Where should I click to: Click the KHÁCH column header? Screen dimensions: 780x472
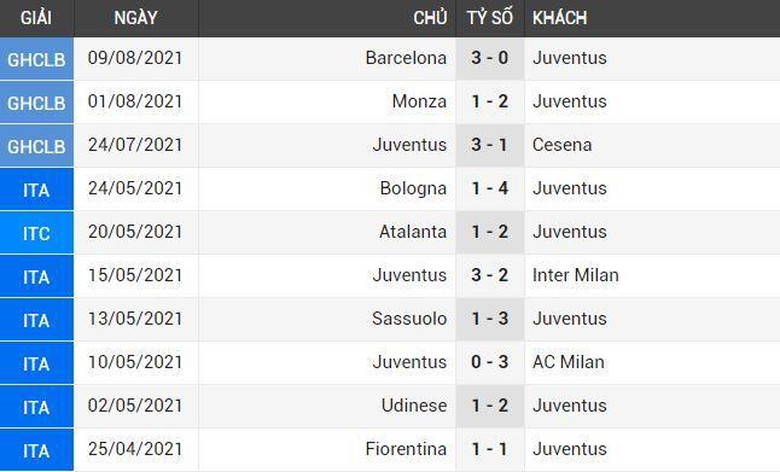pyautogui.click(x=560, y=18)
